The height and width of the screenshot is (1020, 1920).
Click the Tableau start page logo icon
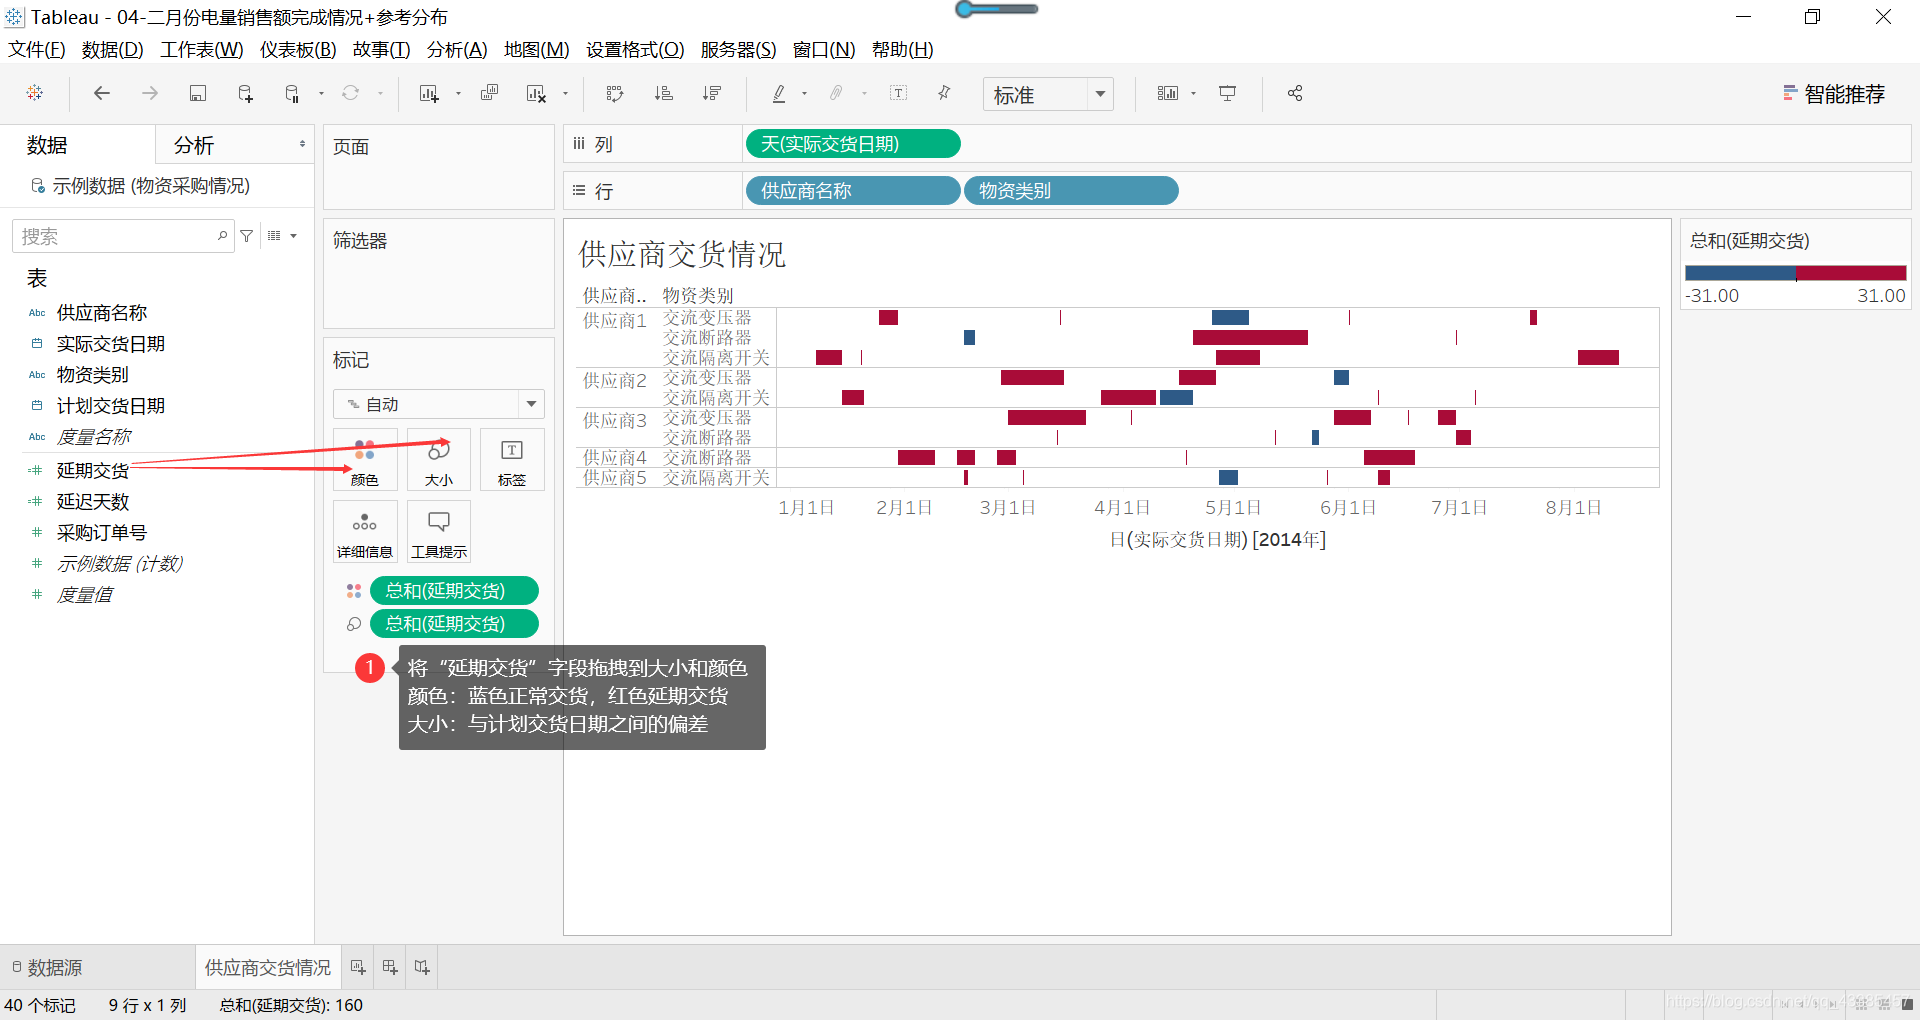(35, 93)
